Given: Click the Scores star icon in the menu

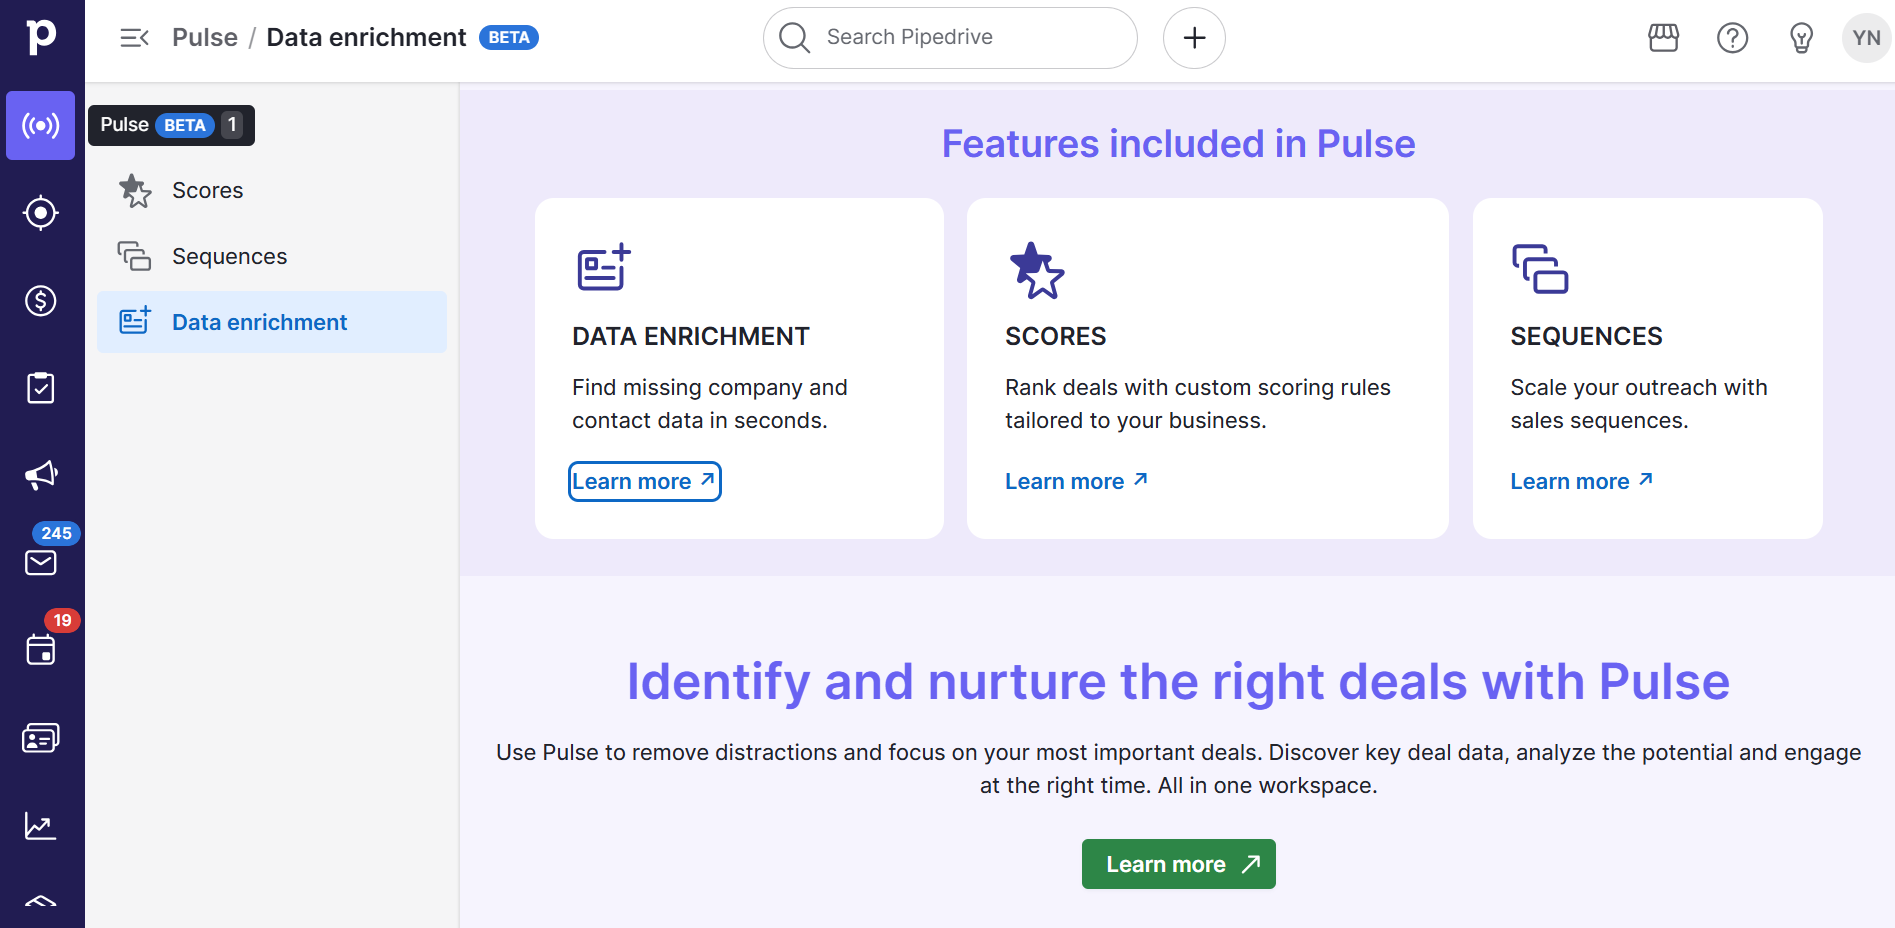Looking at the screenshot, I should pos(135,190).
